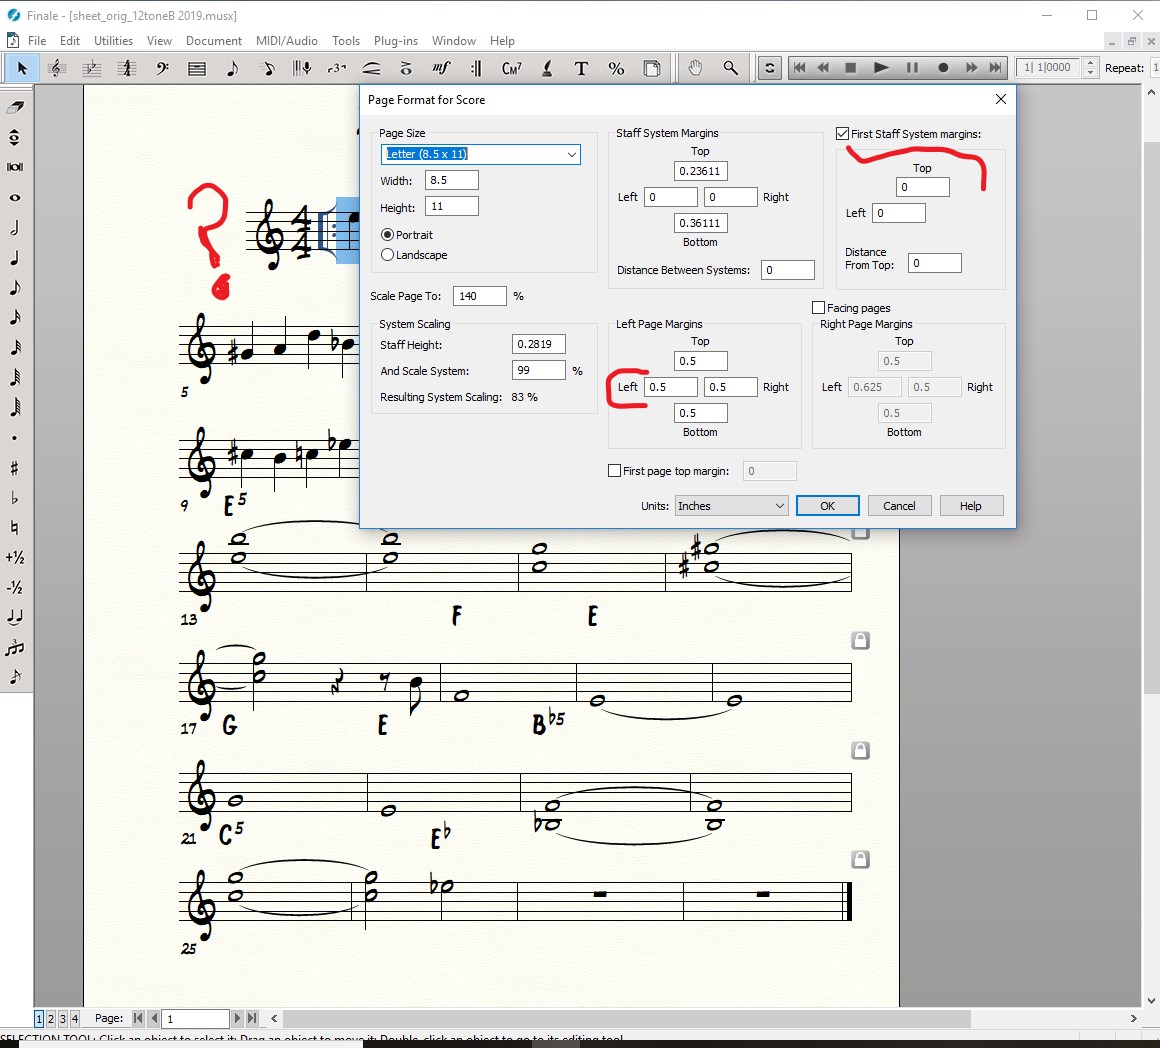The height and width of the screenshot is (1048, 1160).
Task: Choose the sharp accidental in the palette
Action: point(15,468)
